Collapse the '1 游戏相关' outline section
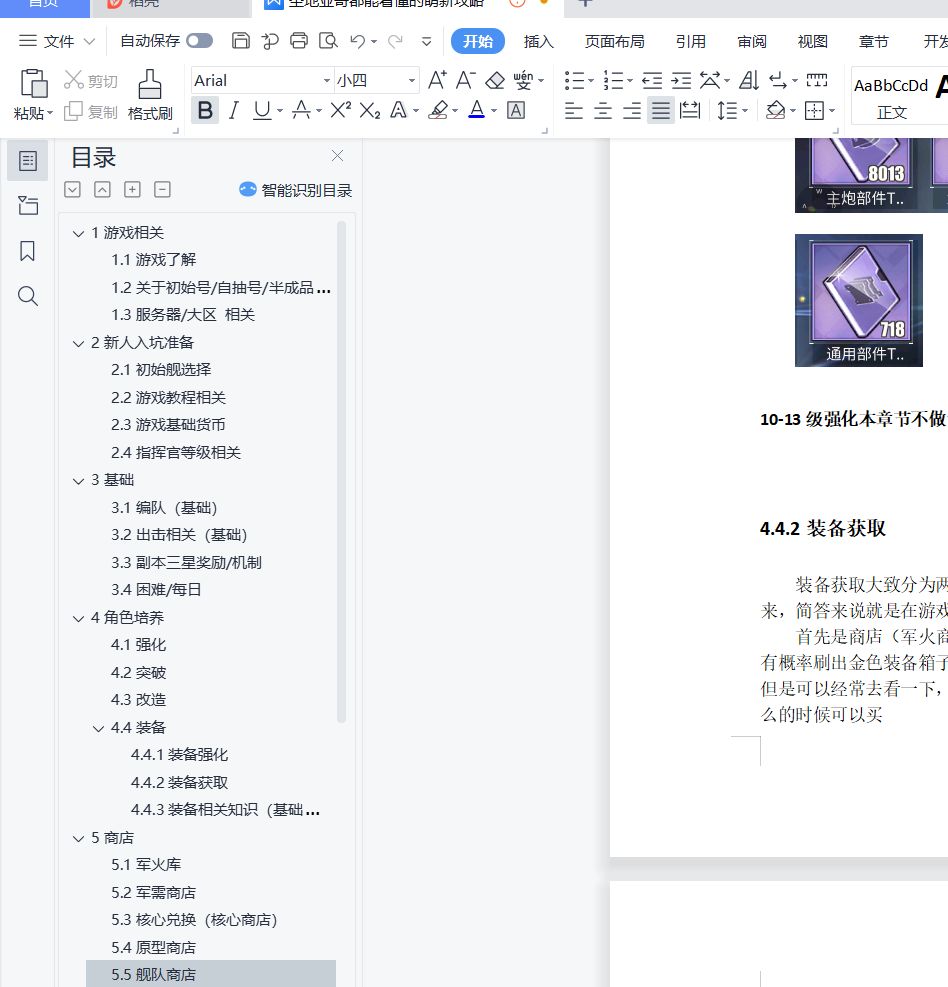 click(x=79, y=233)
